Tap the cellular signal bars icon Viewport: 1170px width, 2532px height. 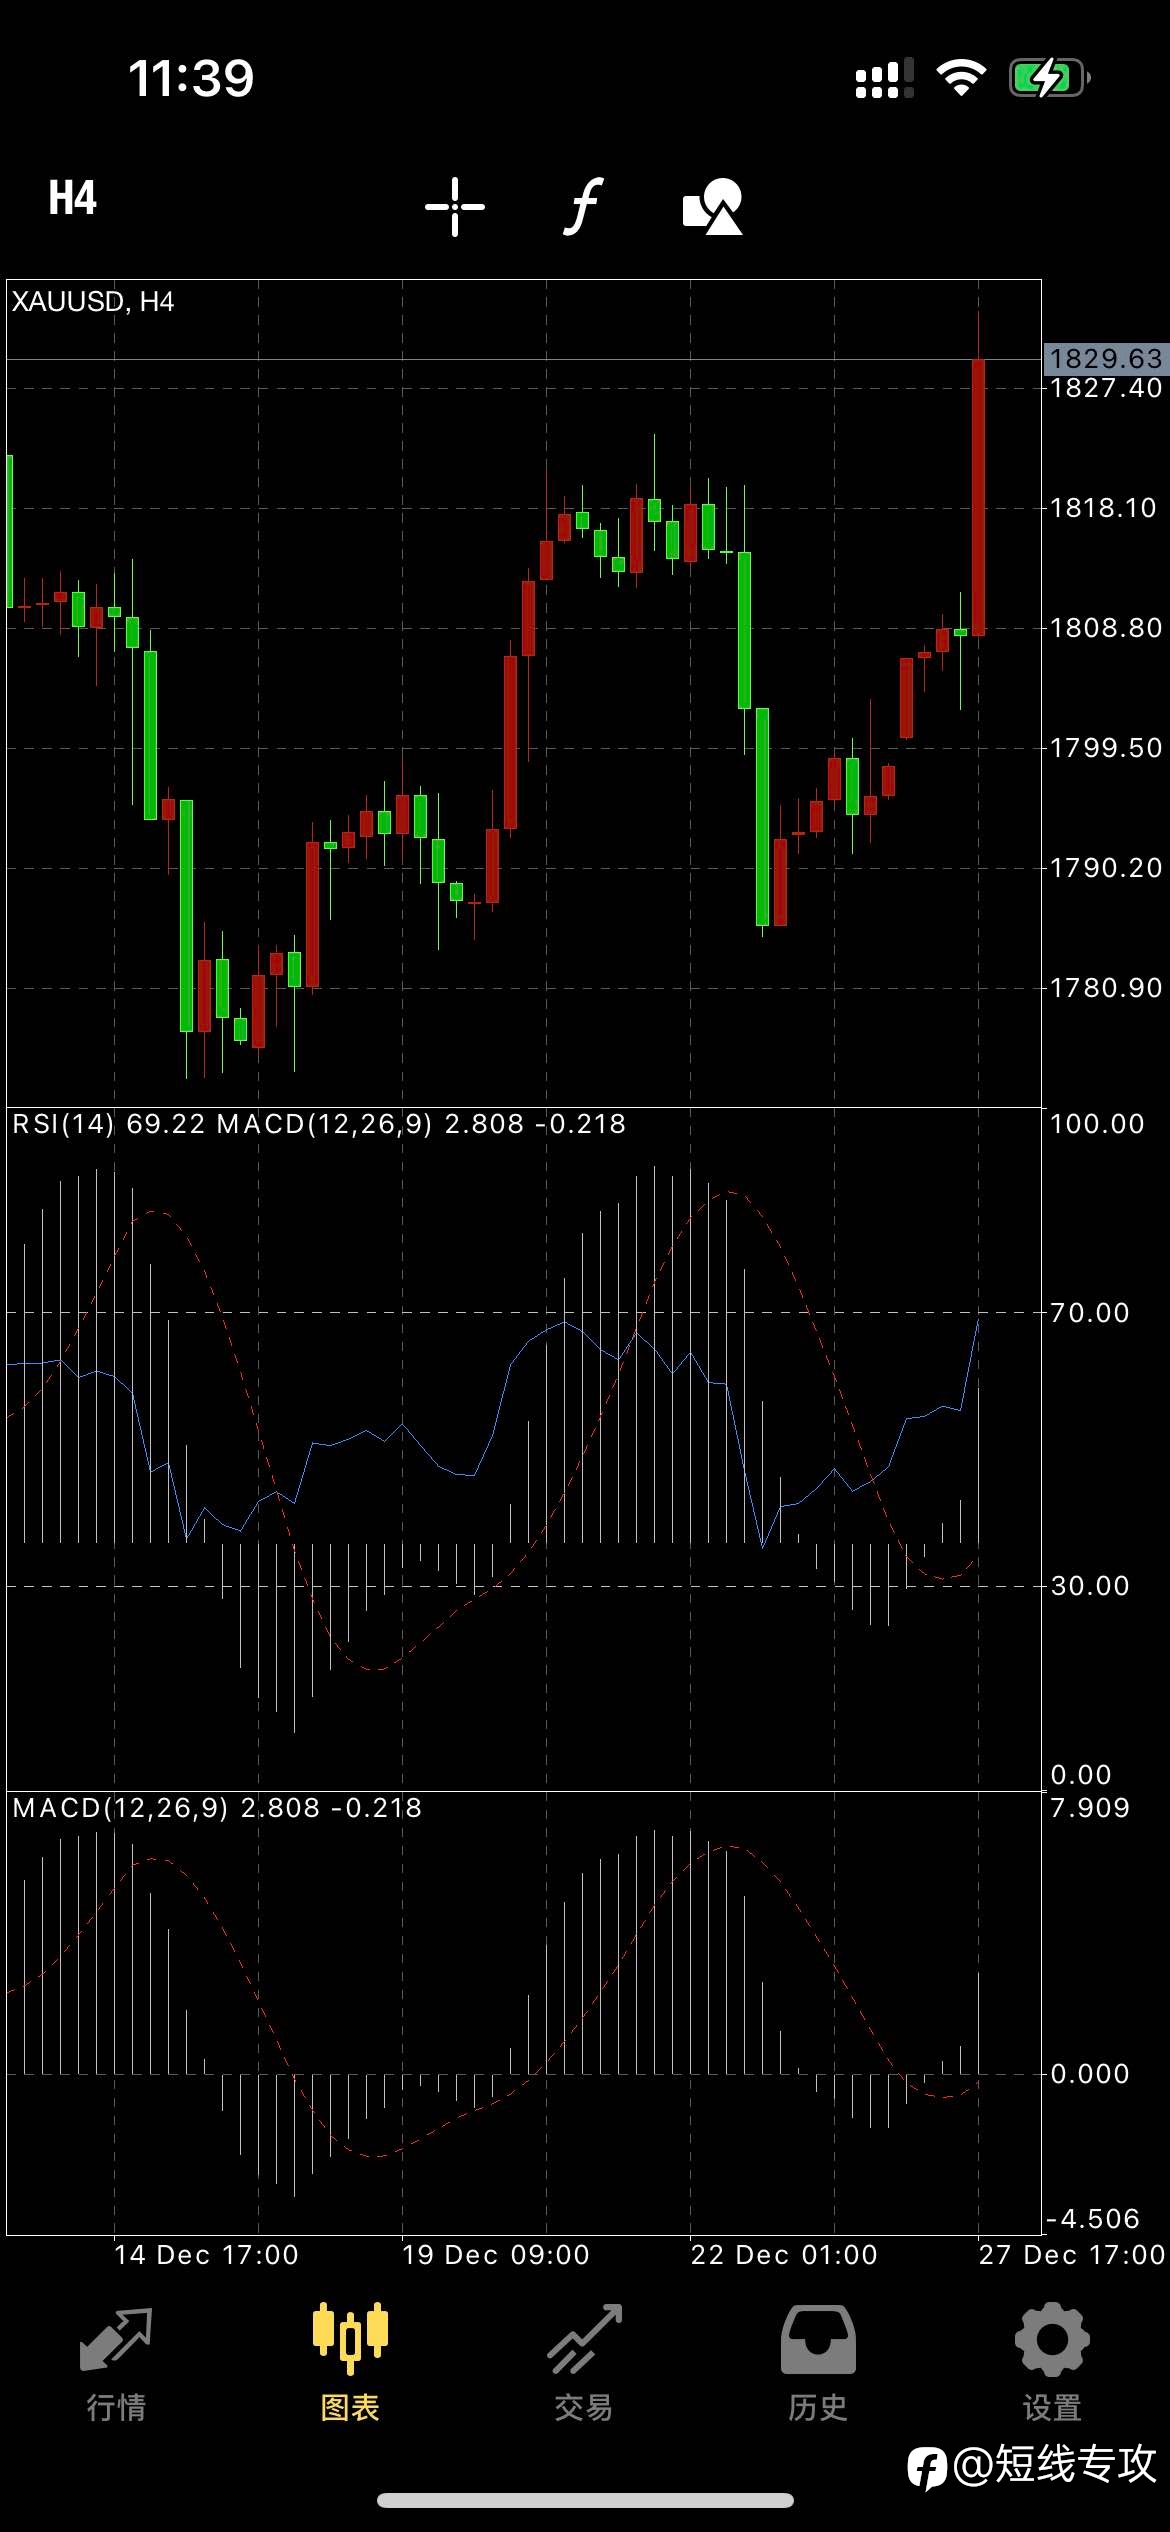[x=885, y=78]
